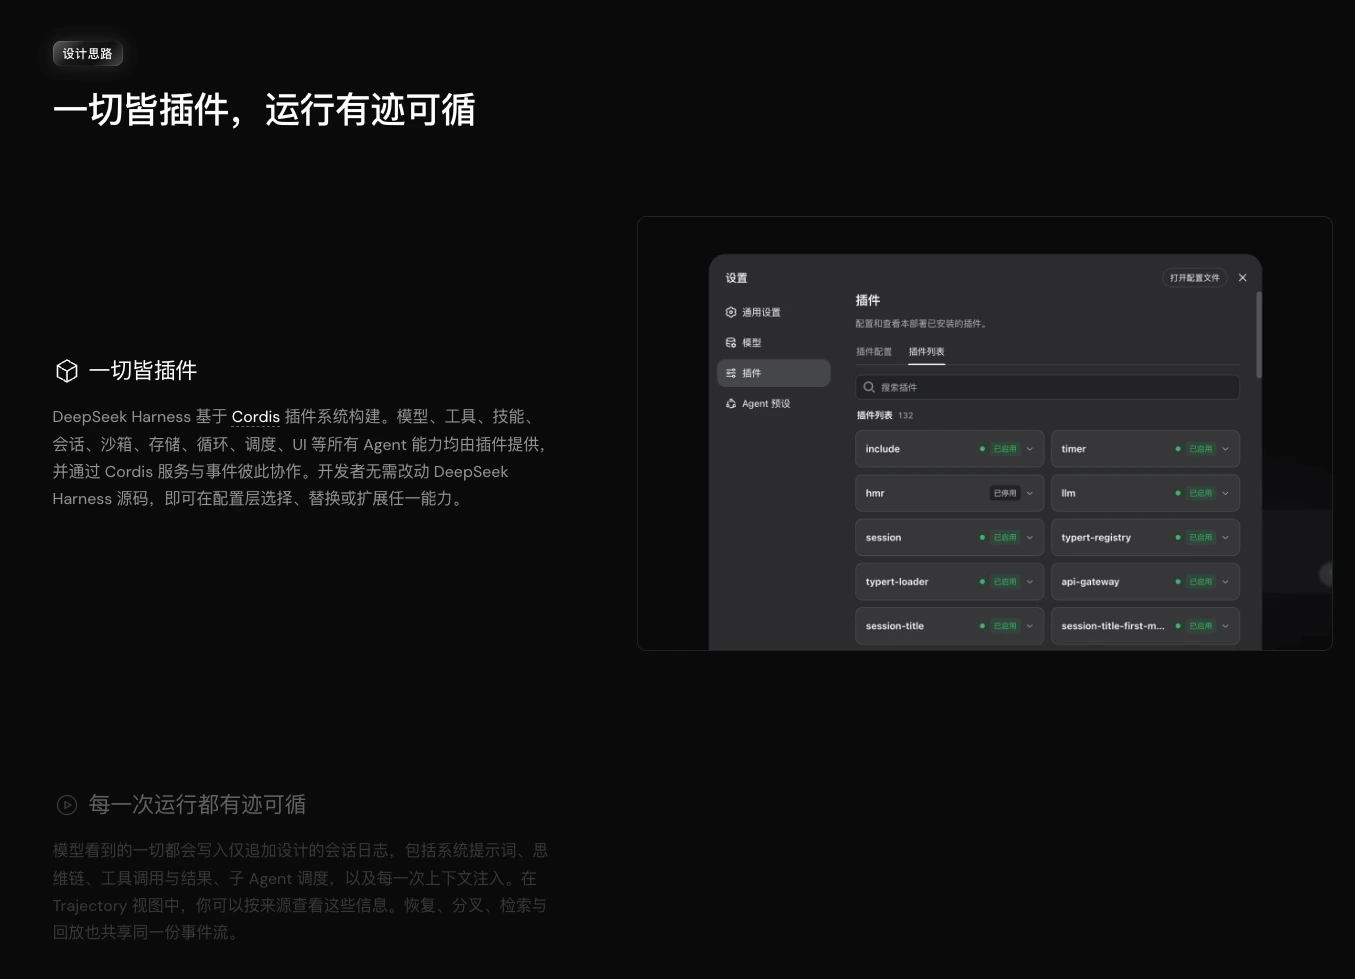Image resolution: width=1355 pixels, height=979 pixels.
Task: Click the 模型 sidebar icon
Action: (x=731, y=343)
